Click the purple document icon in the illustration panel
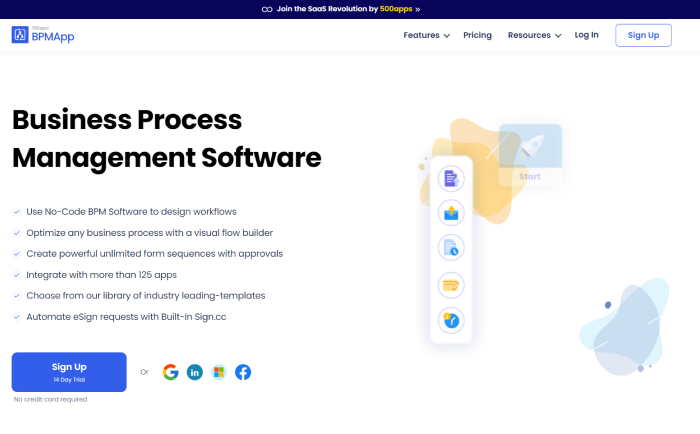700x434 pixels. click(x=451, y=178)
